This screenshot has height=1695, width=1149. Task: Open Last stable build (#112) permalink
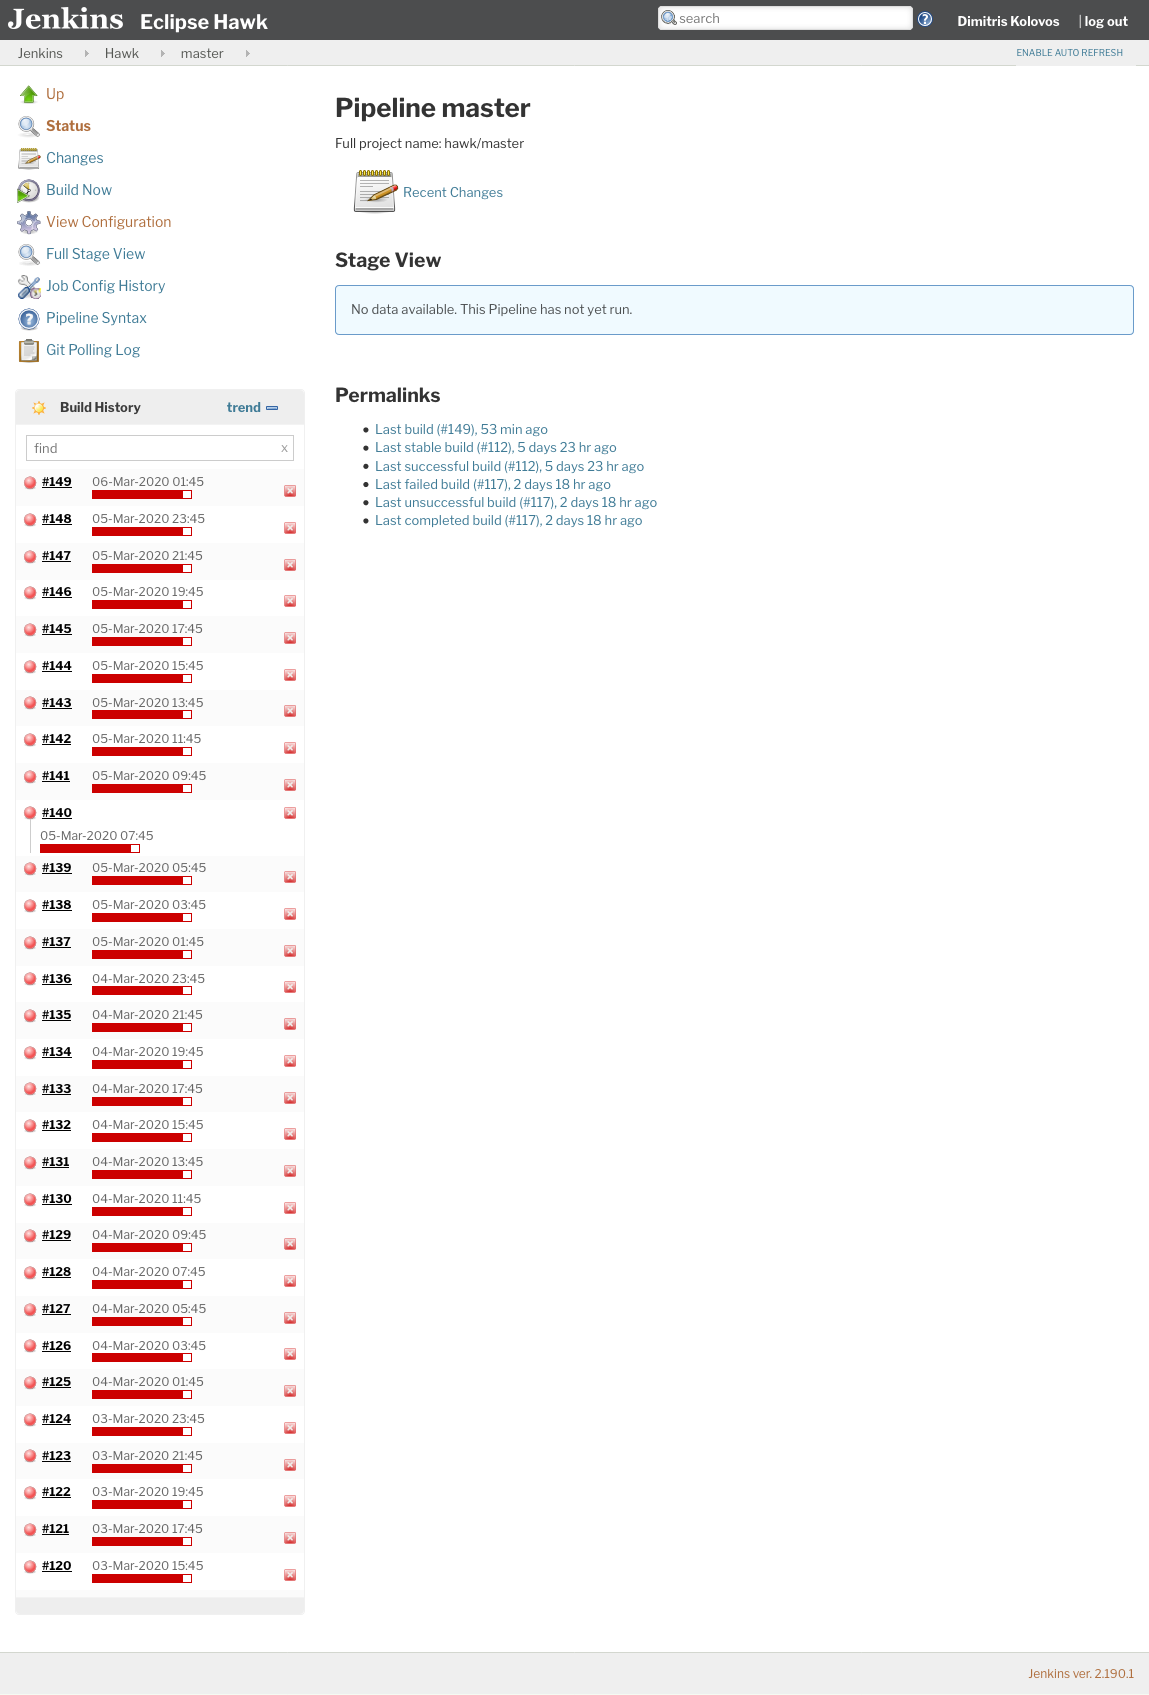pos(496,447)
